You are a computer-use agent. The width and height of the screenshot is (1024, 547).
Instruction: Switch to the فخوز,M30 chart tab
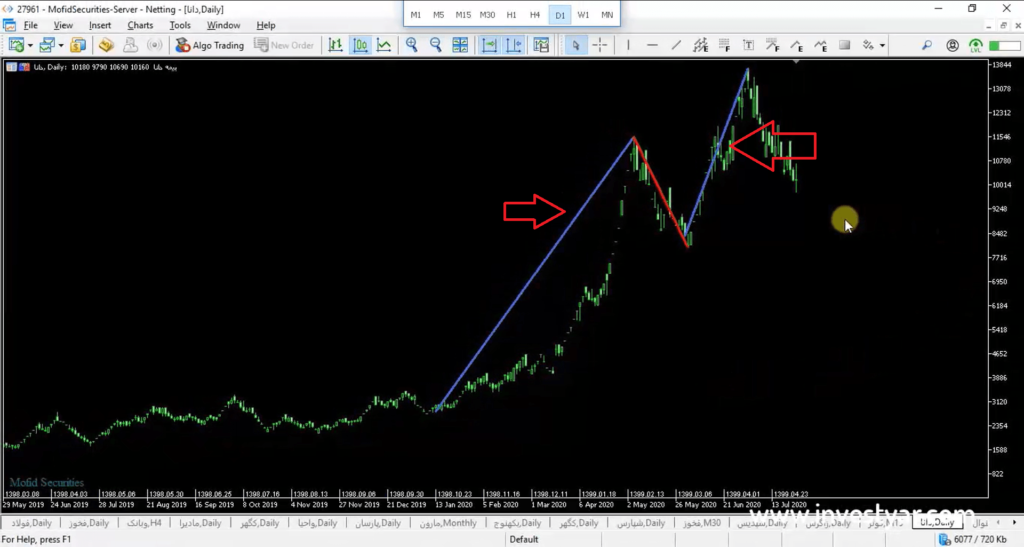tap(701, 523)
